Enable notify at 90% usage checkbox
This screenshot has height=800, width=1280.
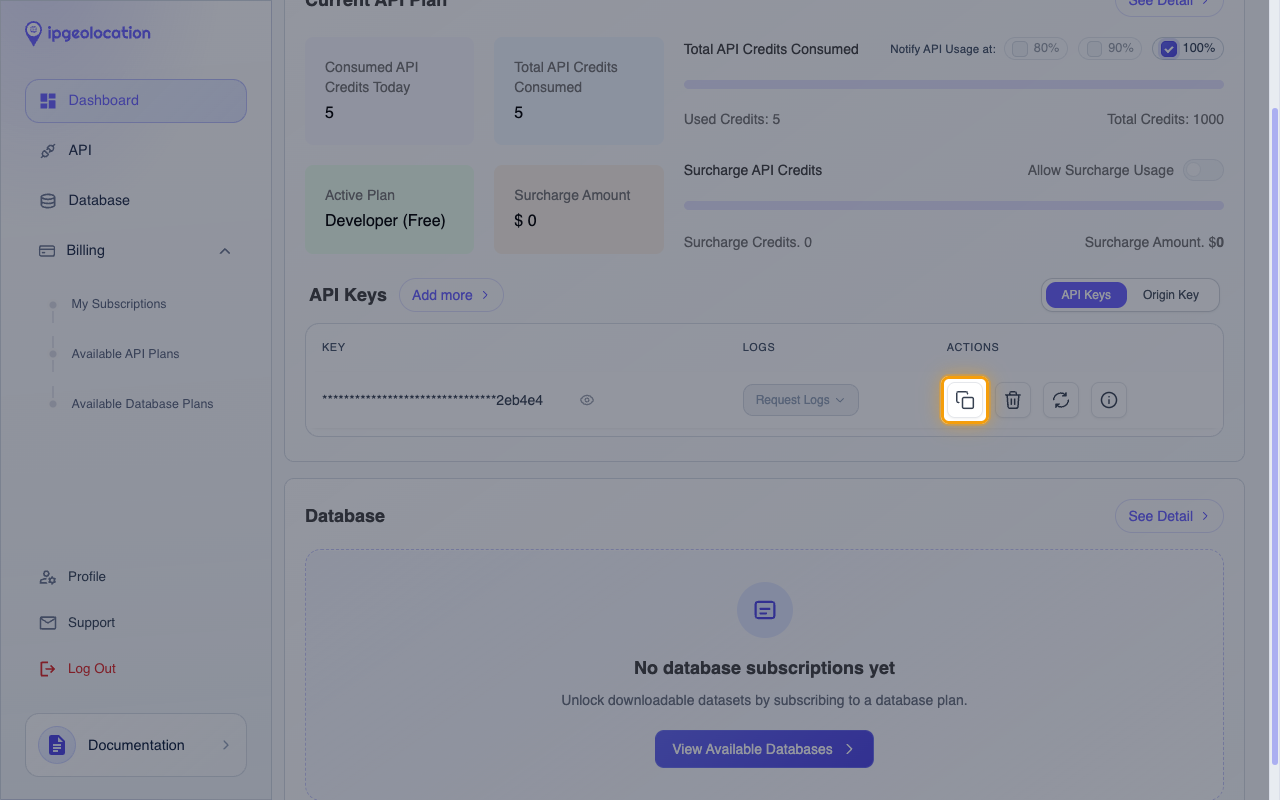pos(1095,49)
